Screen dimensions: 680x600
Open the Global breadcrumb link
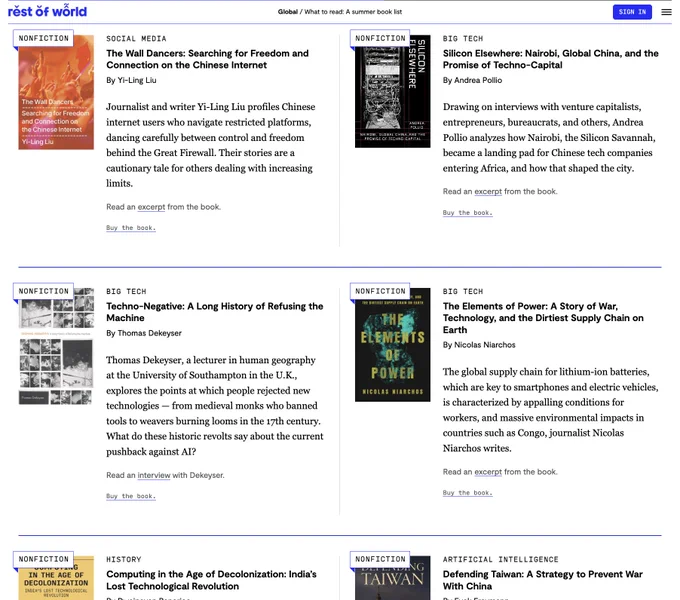coord(288,12)
